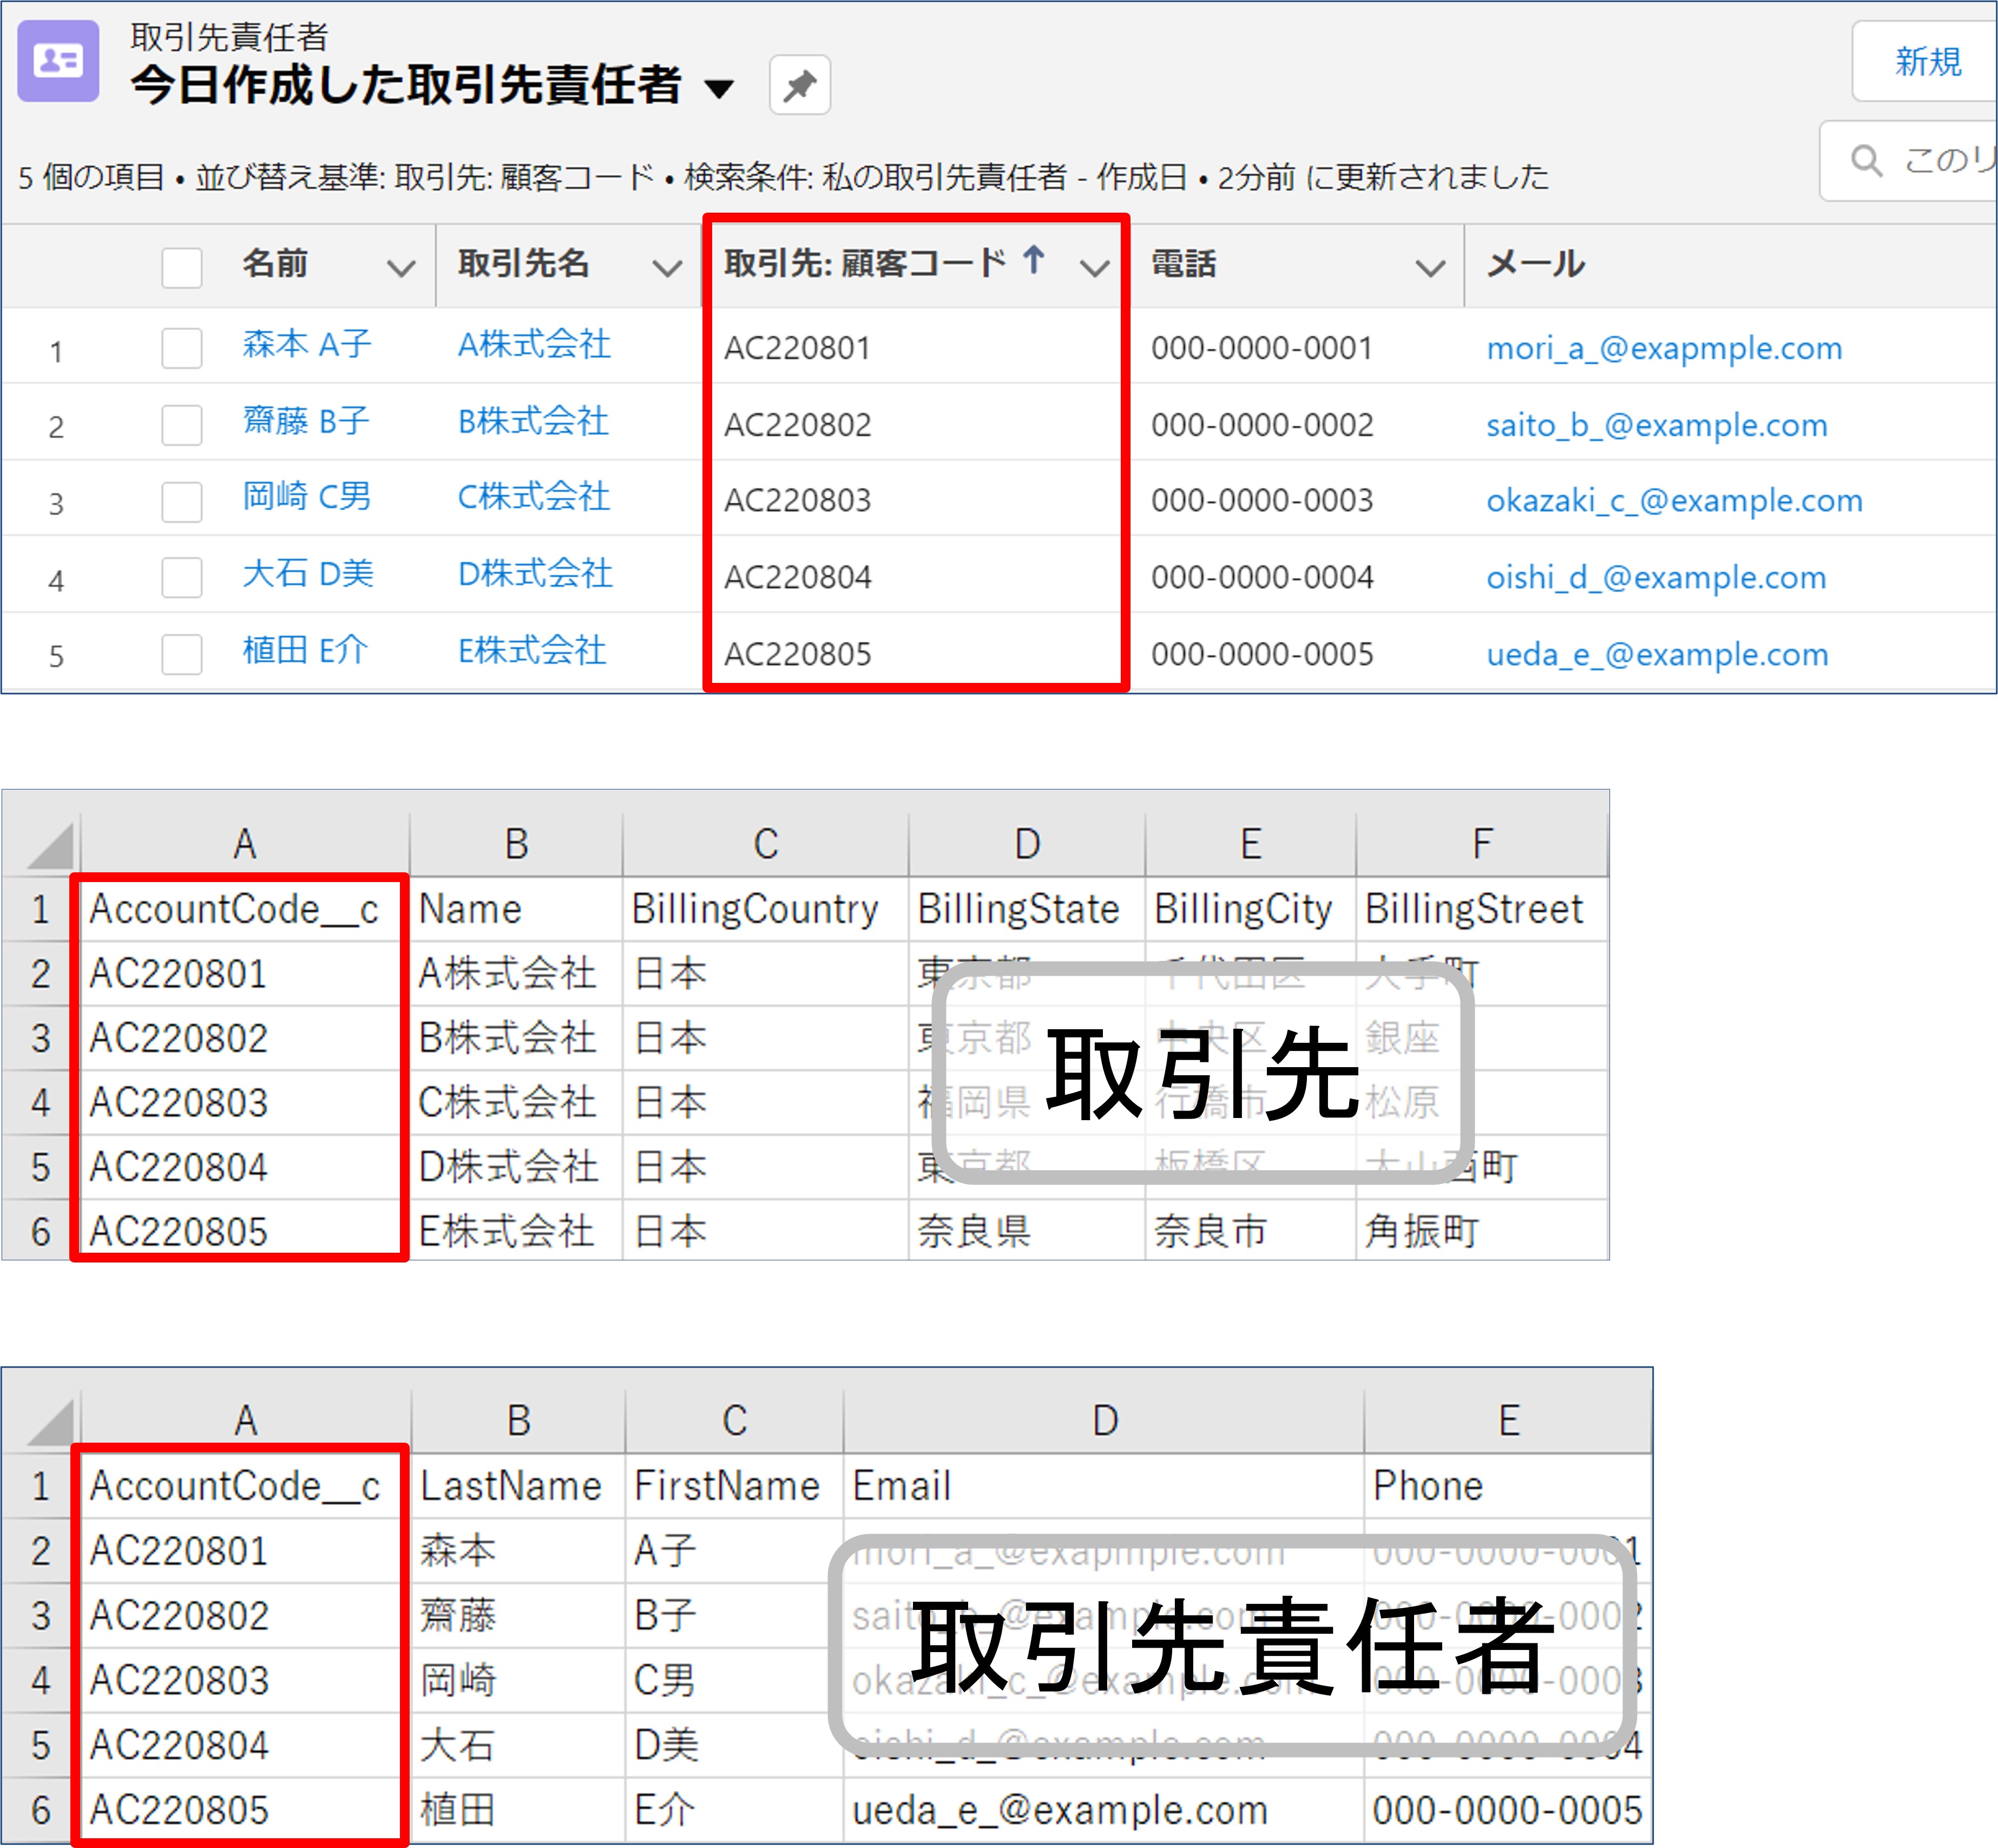Open the 名前 column menu chevron

[x=401, y=268]
